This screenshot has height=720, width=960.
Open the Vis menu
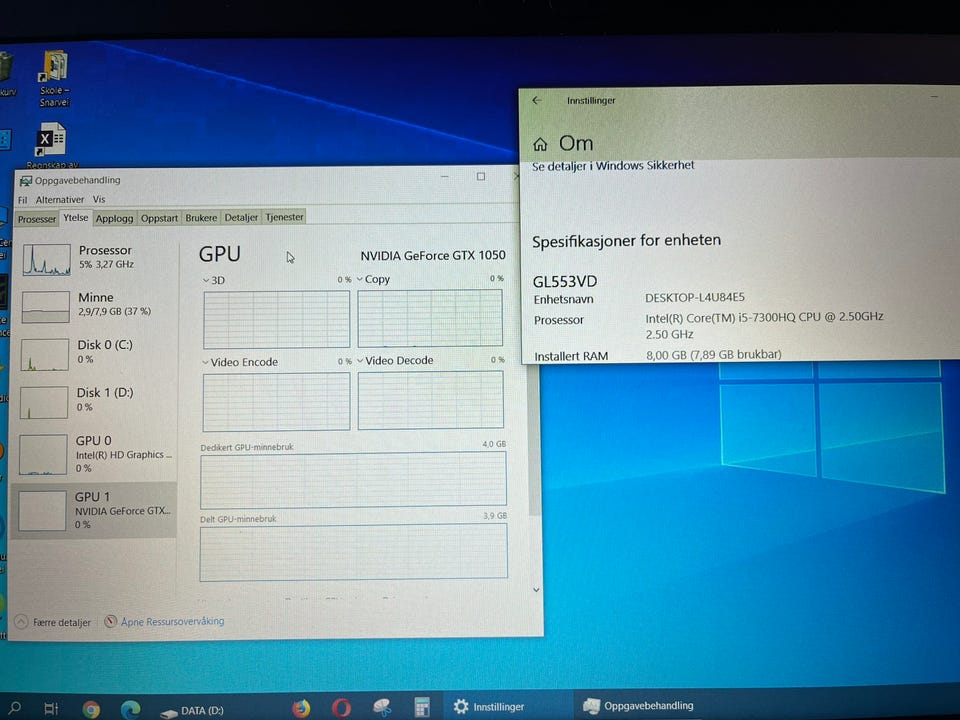pos(99,200)
